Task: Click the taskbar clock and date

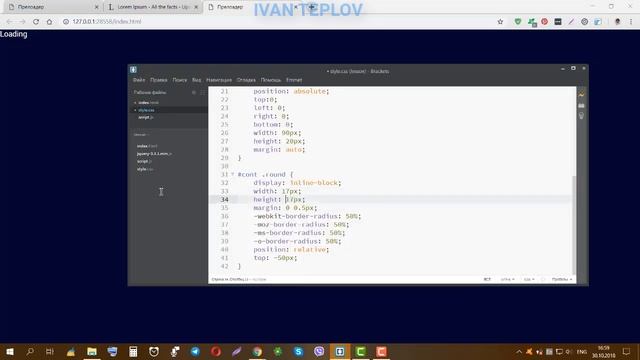Action: pos(603,351)
